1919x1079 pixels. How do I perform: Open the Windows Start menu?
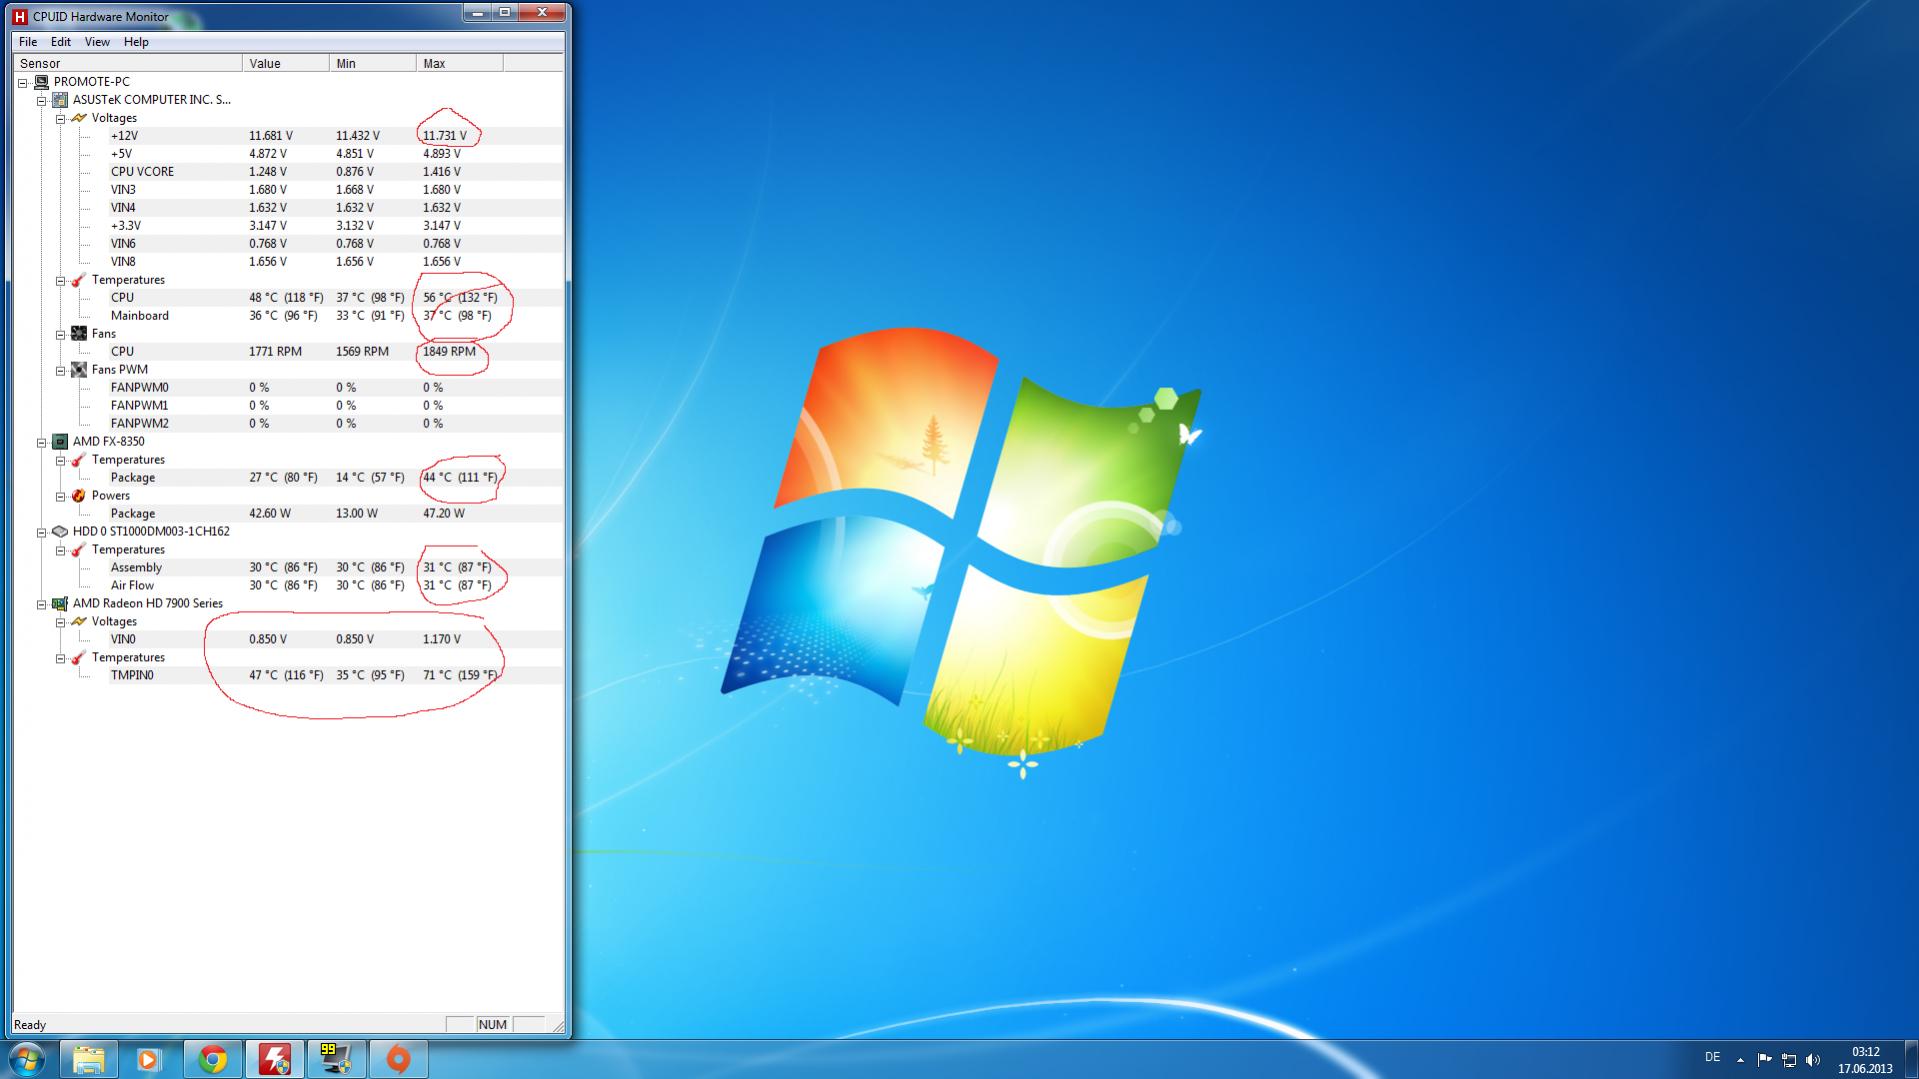point(27,1059)
